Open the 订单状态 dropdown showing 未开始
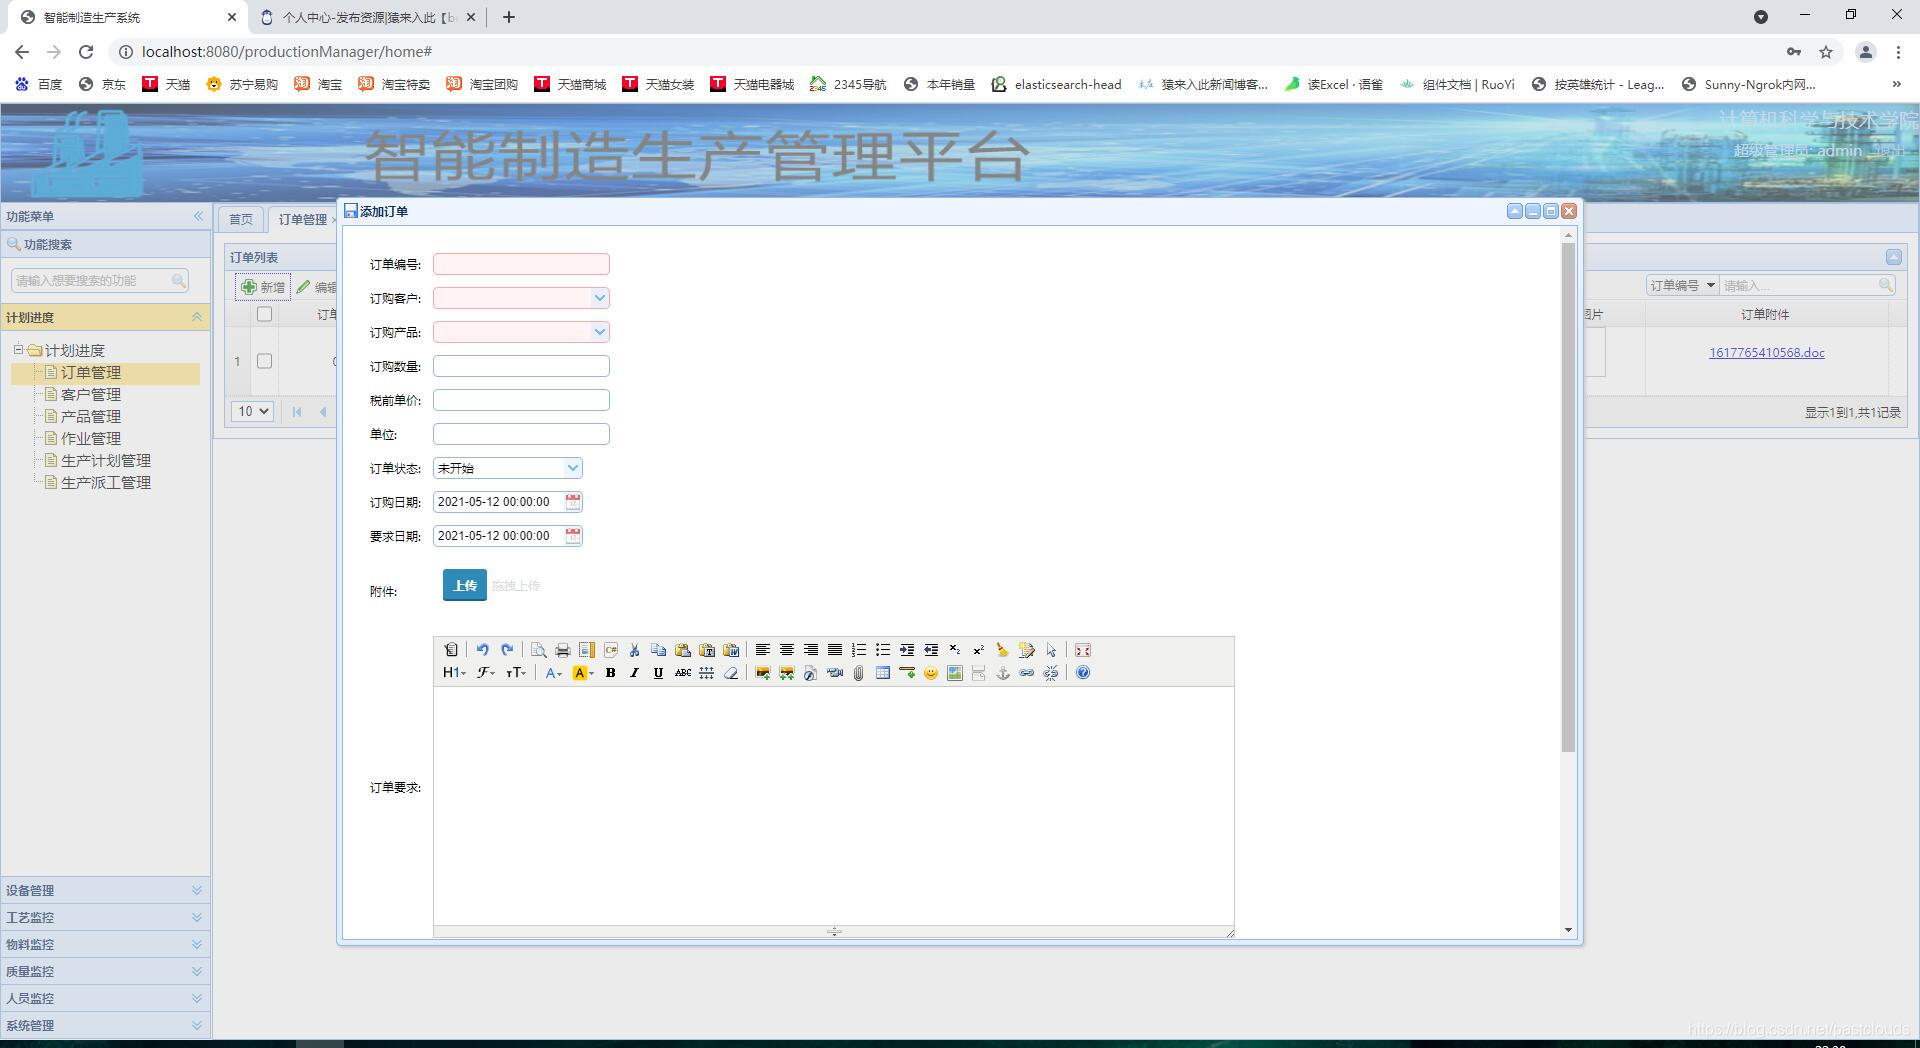This screenshot has width=1920, height=1048. [x=571, y=467]
